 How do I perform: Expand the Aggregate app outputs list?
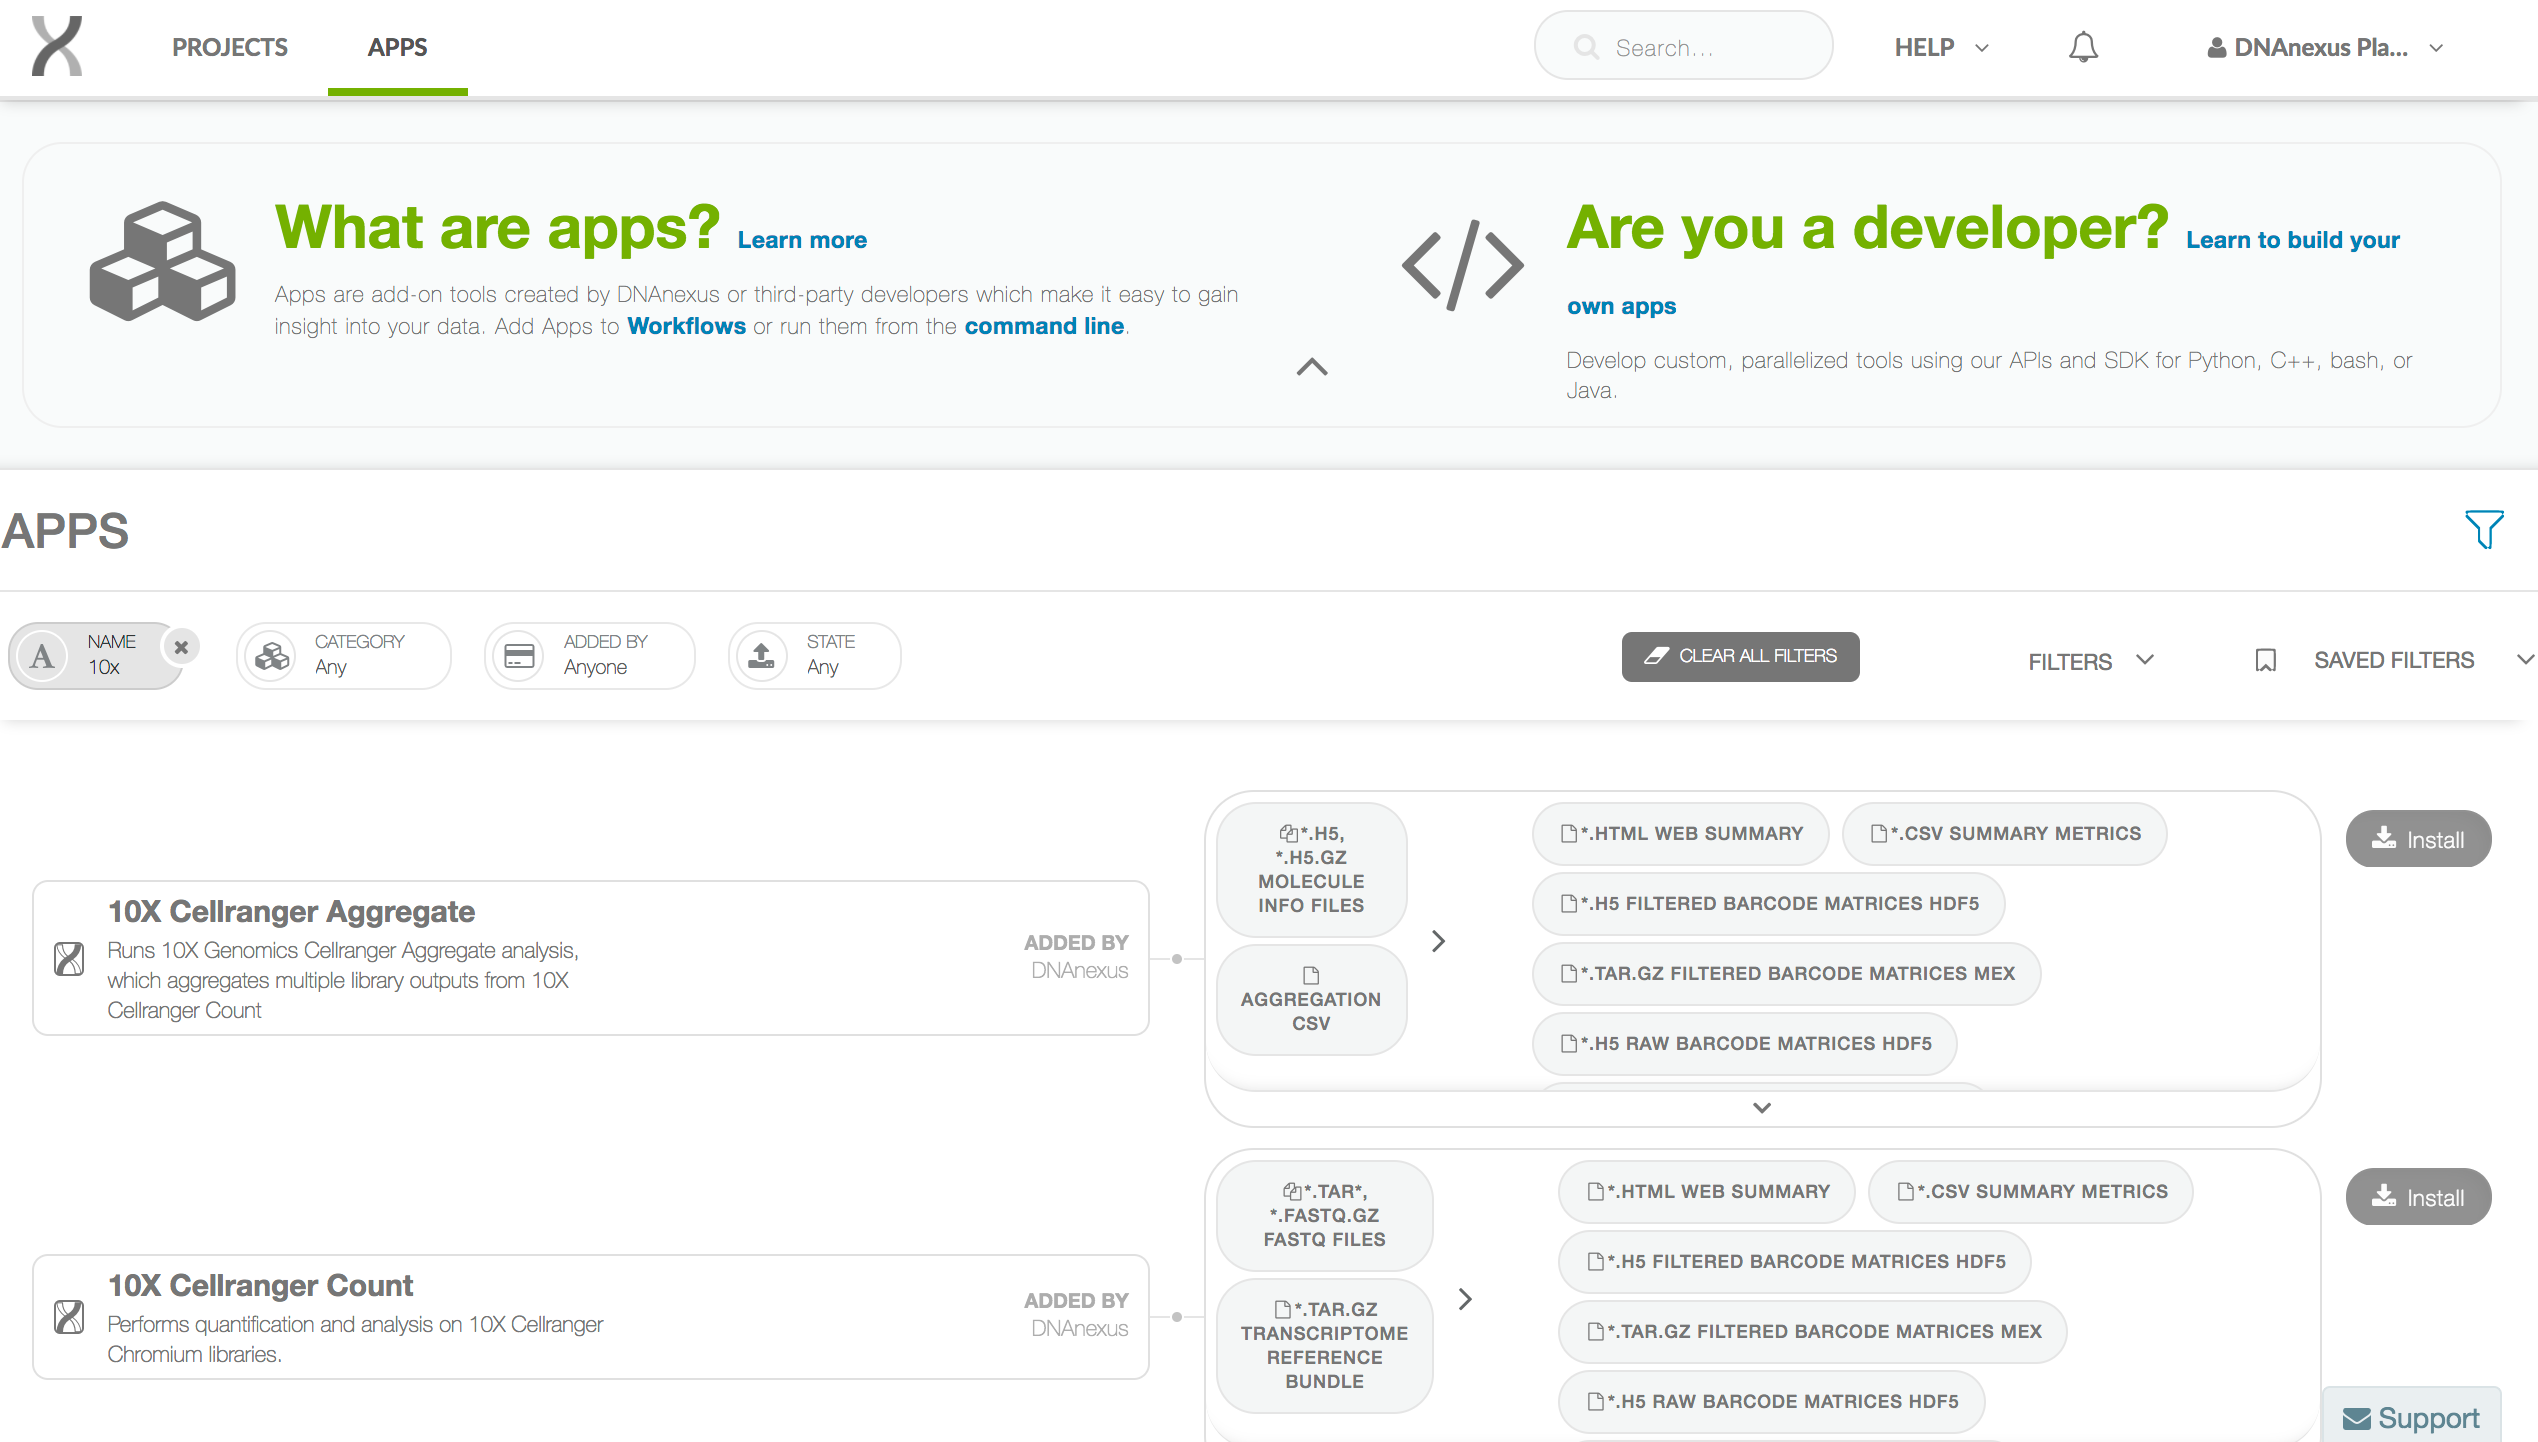(x=1762, y=1107)
